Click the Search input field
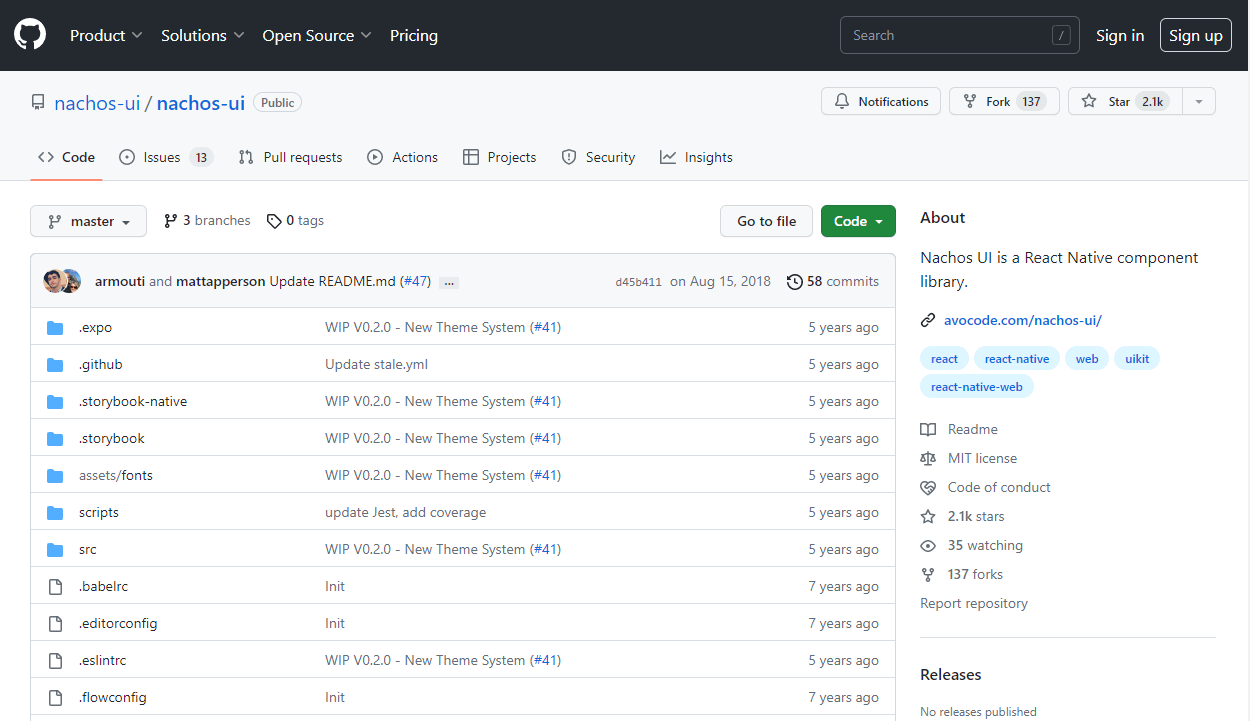 945,35
